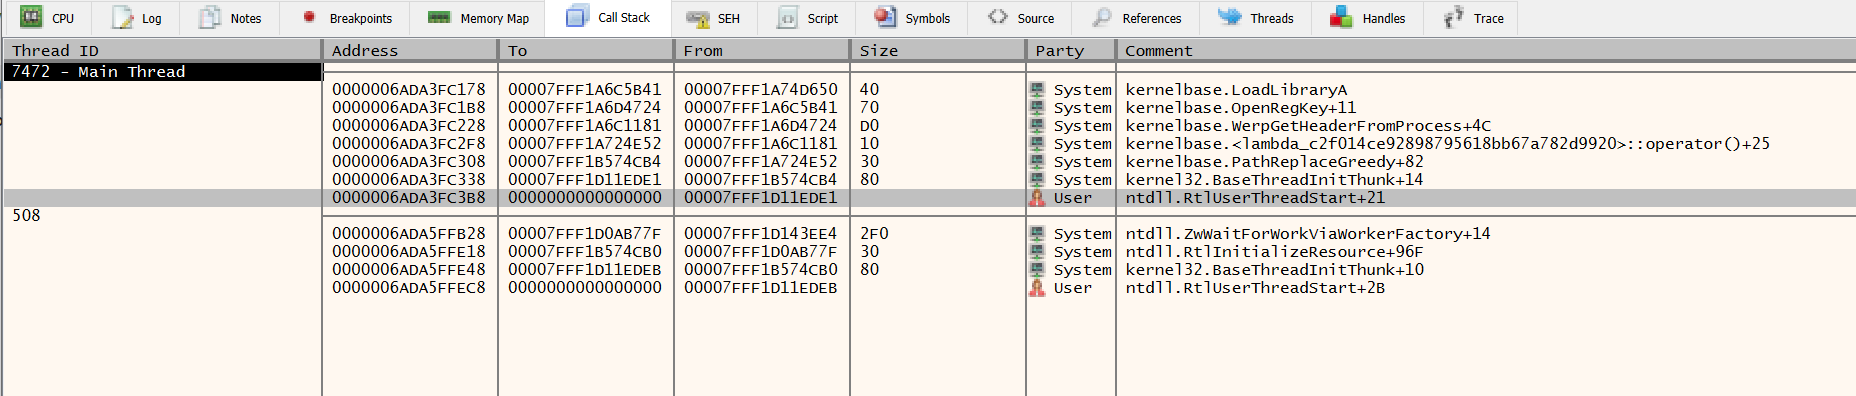Click the To column header
The width and height of the screenshot is (1856, 396).
click(x=586, y=50)
